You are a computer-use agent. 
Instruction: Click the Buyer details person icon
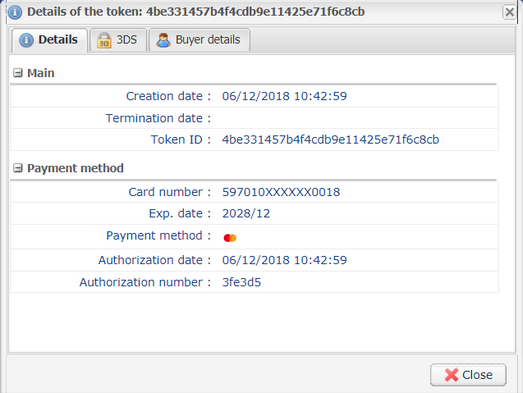[x=163, y=40]
